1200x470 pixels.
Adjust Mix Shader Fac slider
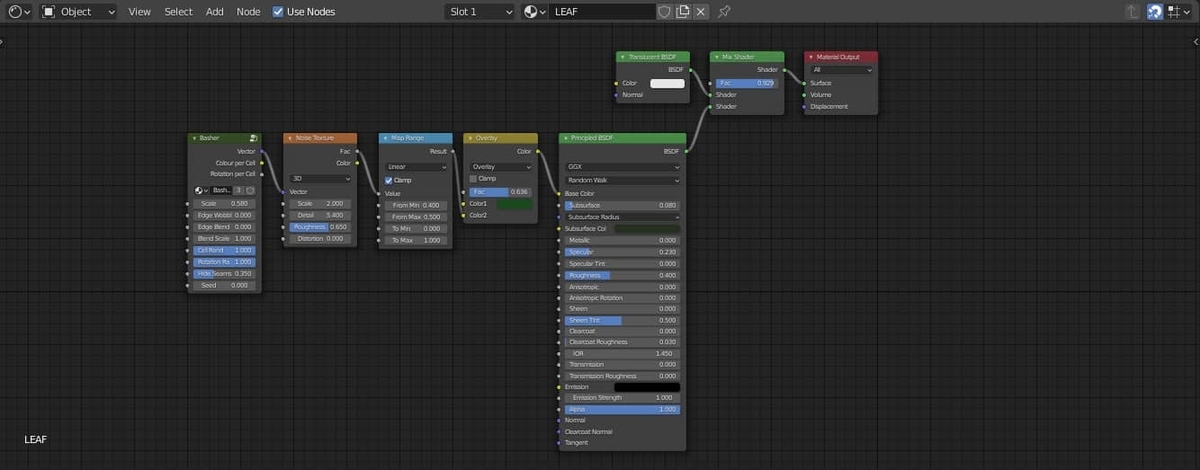[745, 83]
